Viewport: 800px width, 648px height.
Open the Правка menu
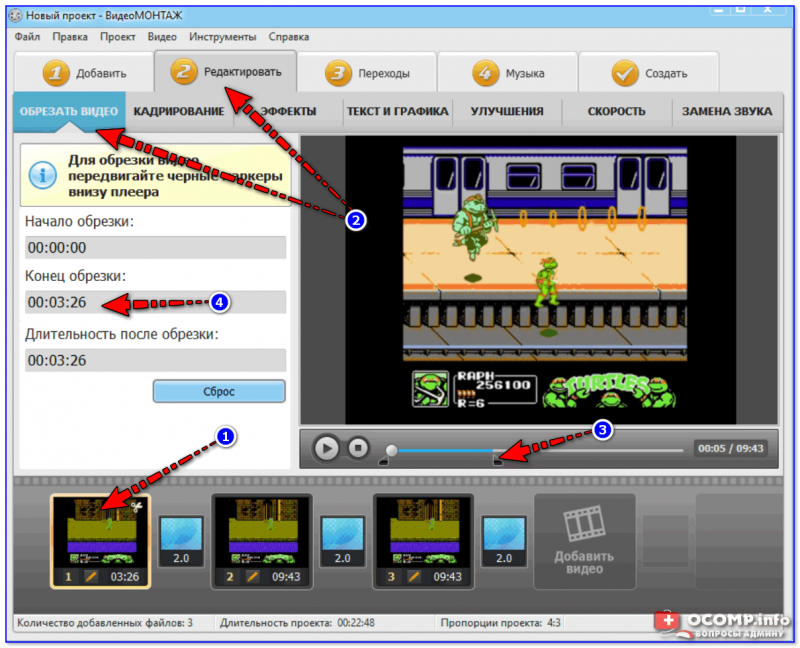pyautogui.click(x=70, y=37)
